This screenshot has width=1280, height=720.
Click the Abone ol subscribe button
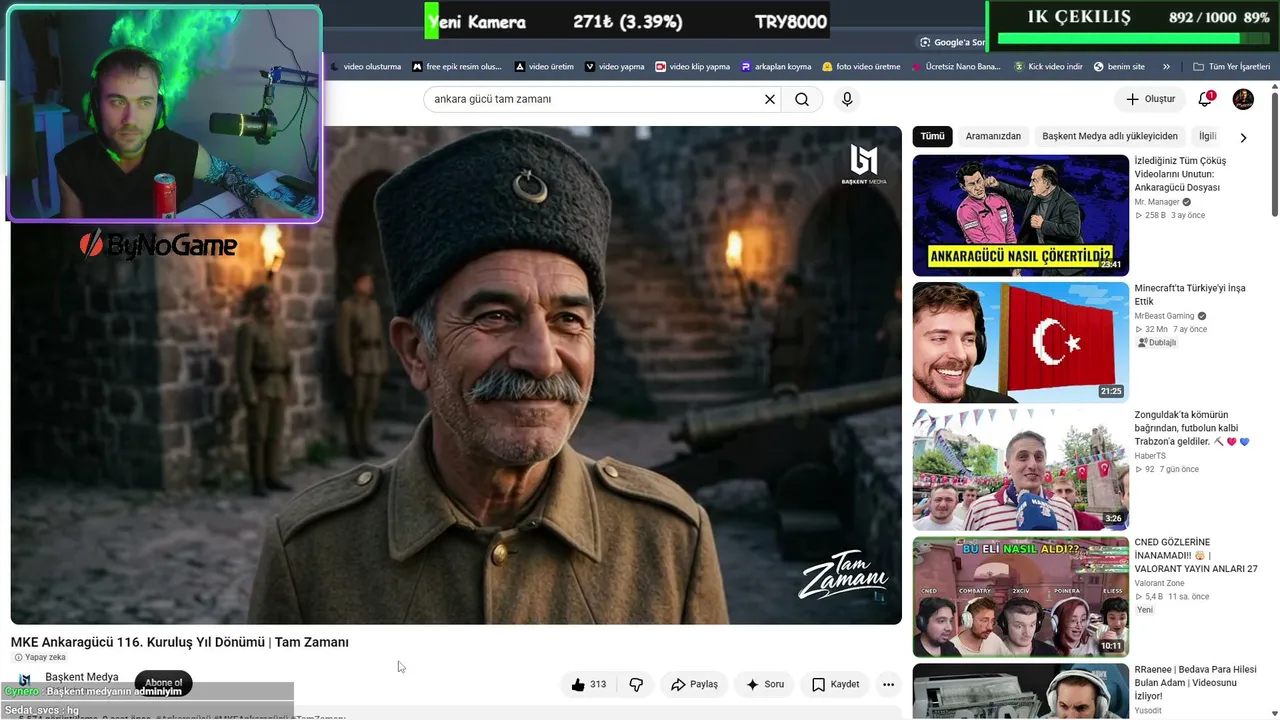[x=164, y=683]
